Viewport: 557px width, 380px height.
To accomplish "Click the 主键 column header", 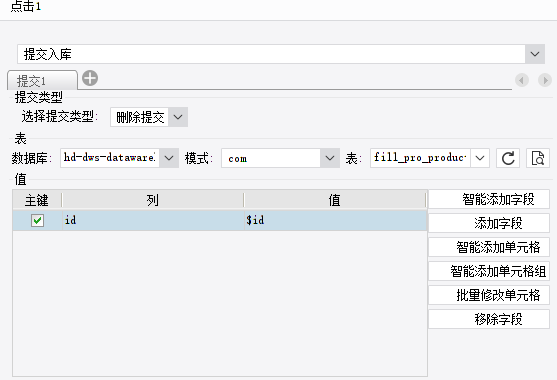I will pyautogui.click(x=37, y=200).
